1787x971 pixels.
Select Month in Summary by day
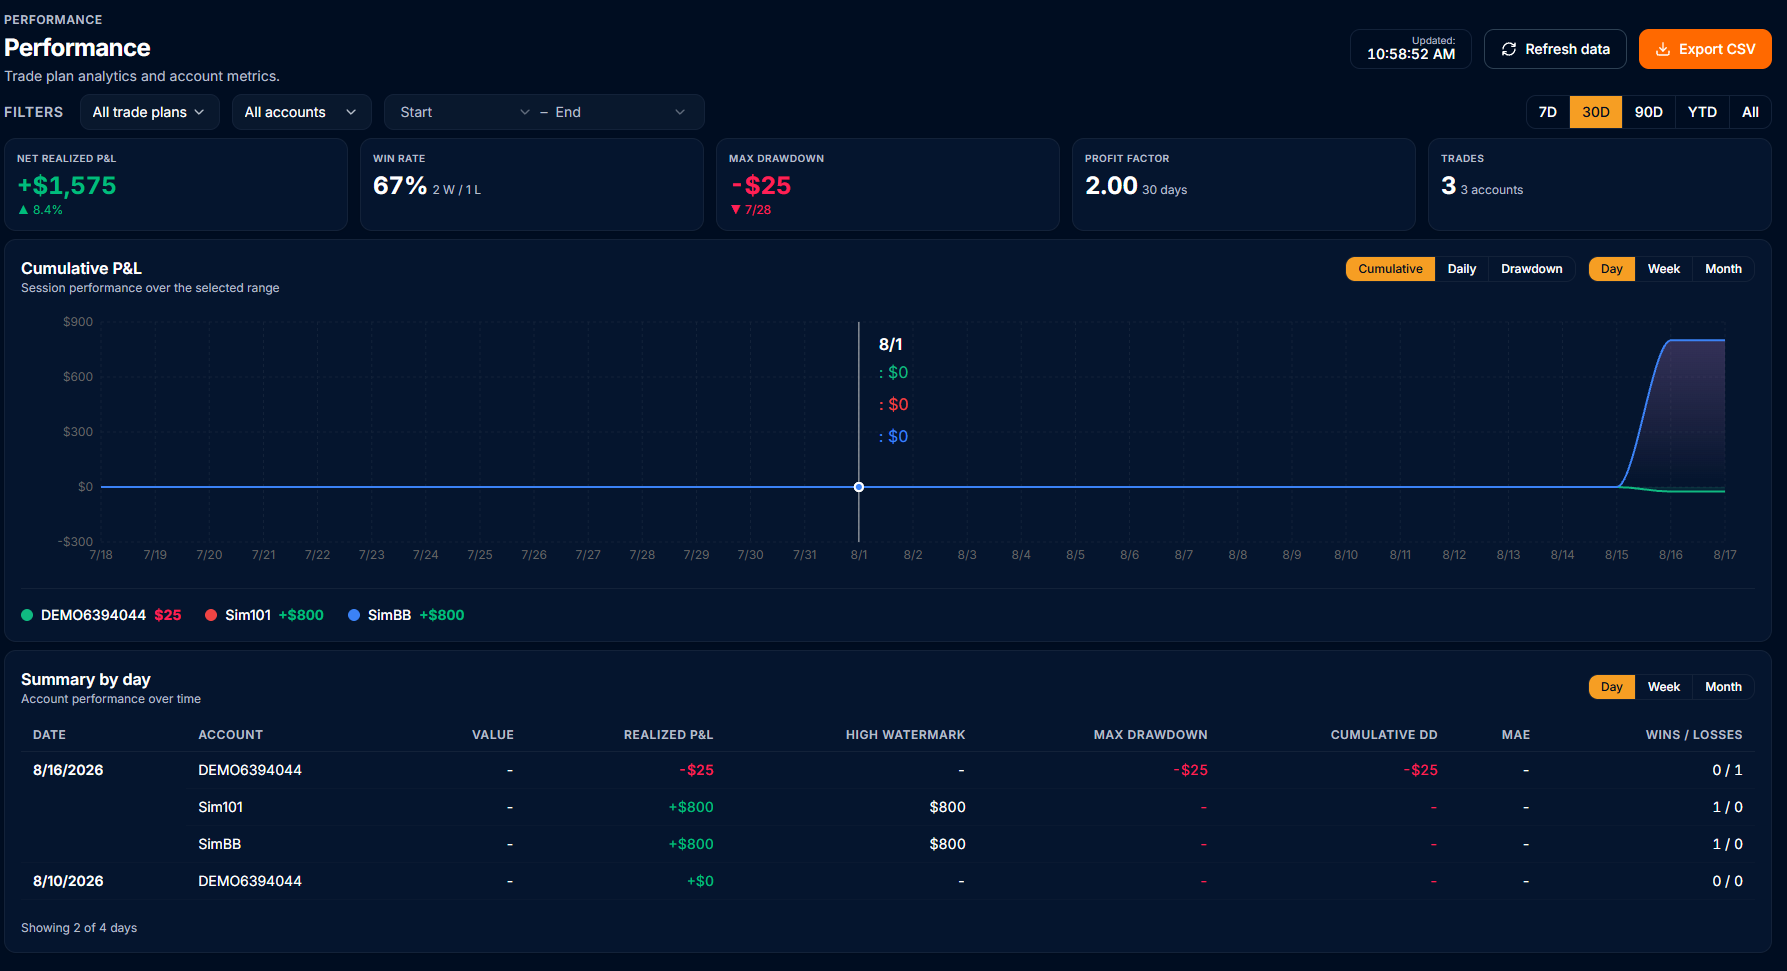click(x=1723, y=687)
